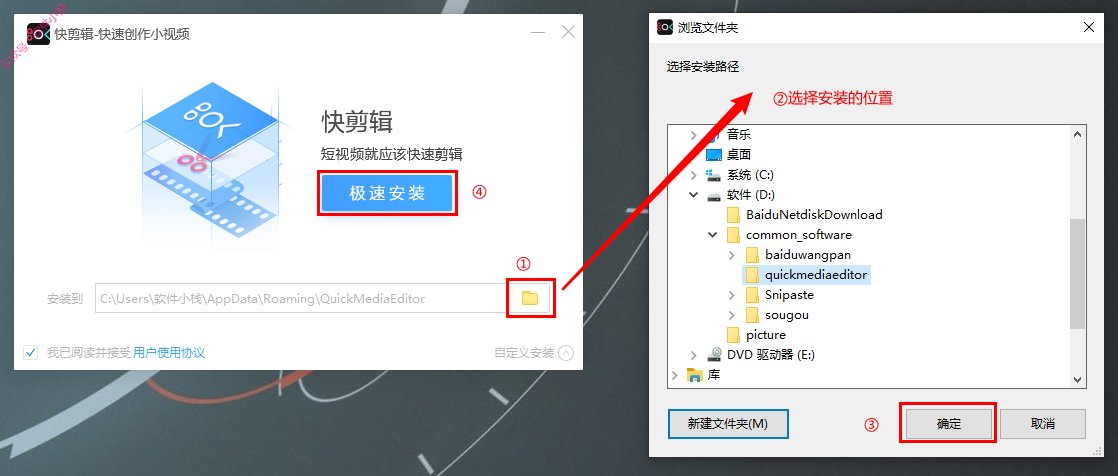The height and width of the screenshot is (476, 1118).
Task: Select the quickmediaeditor folder
Action: point(807,274)
